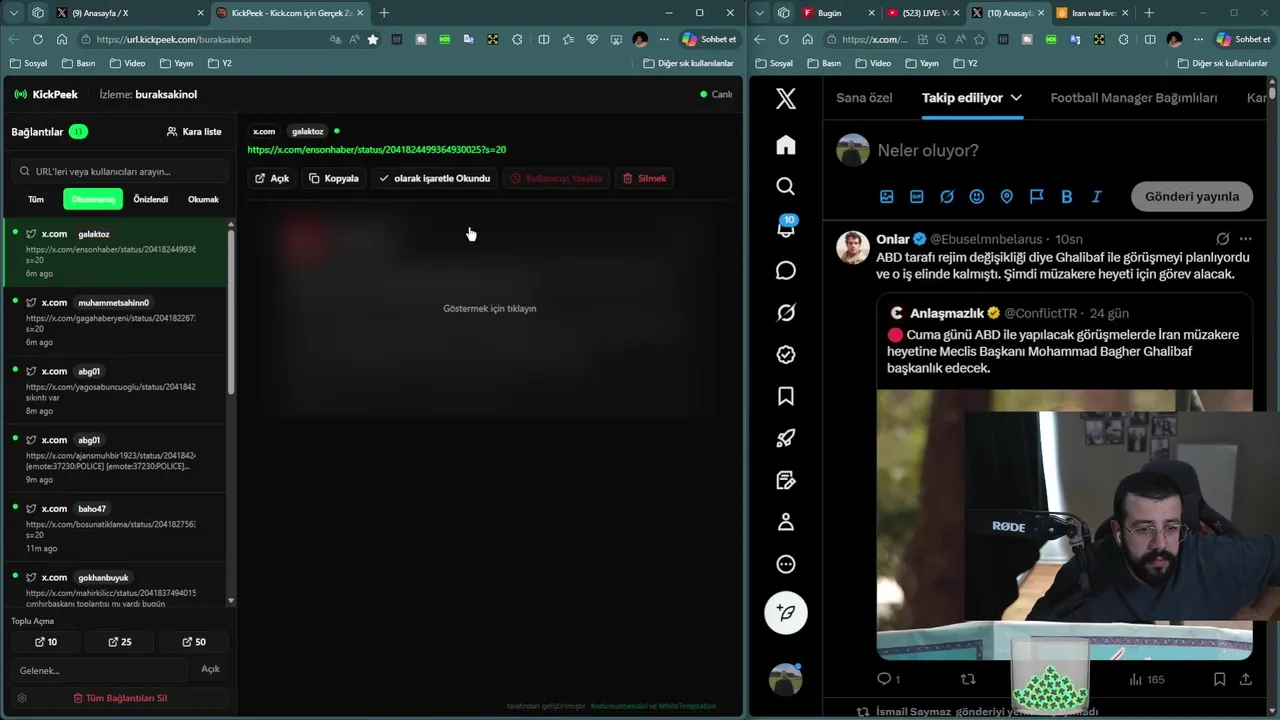Open X messages chat bubble icon
The width and height of the screenshot is (1280, 720).
pyautogui.click(x=786, y=271)
